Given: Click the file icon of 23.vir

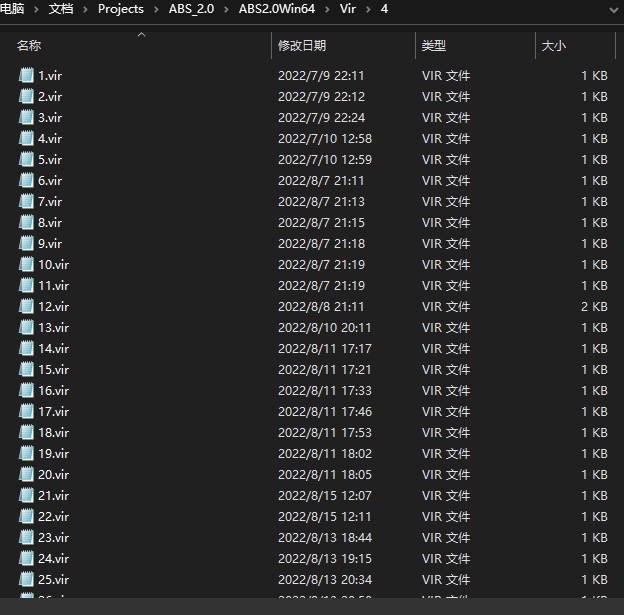Looking at the screenshot, I should click(26, 537).
